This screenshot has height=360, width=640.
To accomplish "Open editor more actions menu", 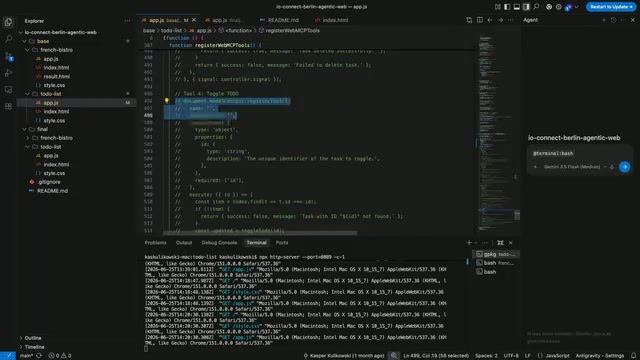I will (511, 20).
